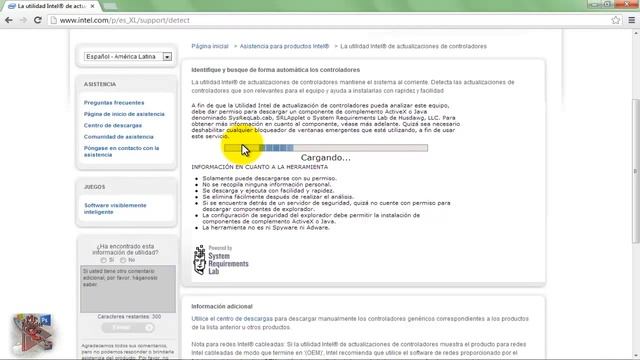Click 'Caracteres restantes: 300' text

129,317
